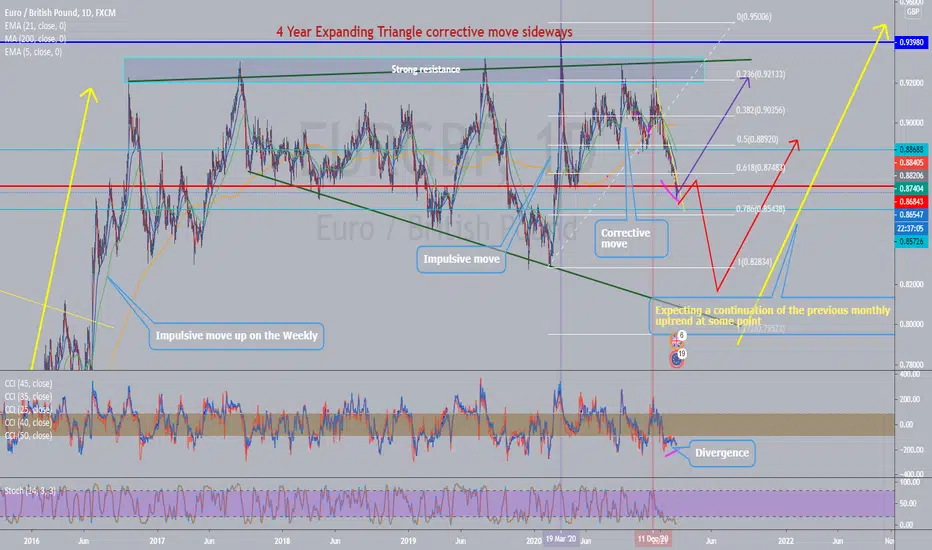
Task: Click the green 0.87404 price label
Action: (911, 188)
